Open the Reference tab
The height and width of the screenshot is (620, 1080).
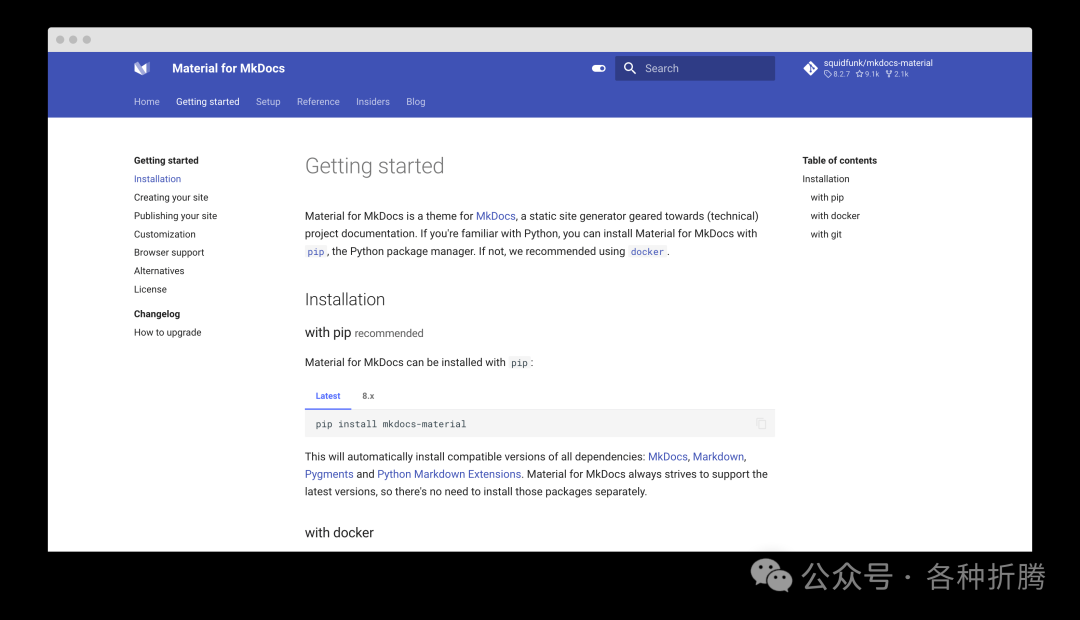tap(318, 101)
